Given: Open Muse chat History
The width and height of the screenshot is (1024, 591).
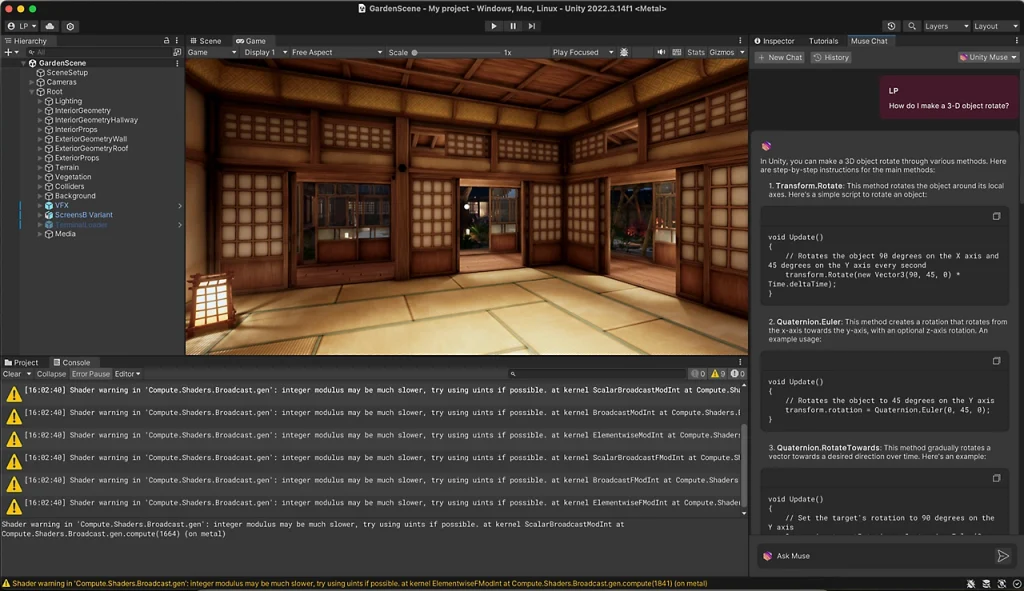Looking at the screenshot, I should point(831,57).
